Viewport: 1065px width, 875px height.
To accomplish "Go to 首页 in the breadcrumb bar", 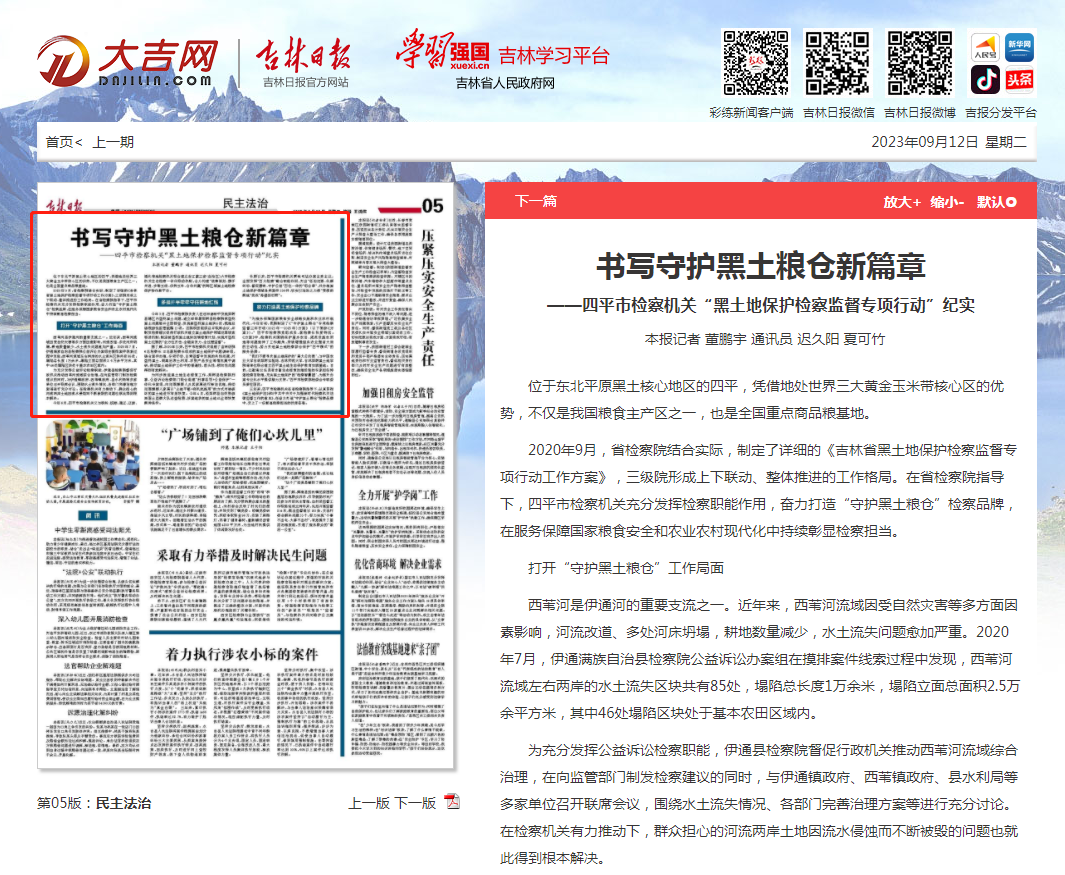I will pos(59,142).
